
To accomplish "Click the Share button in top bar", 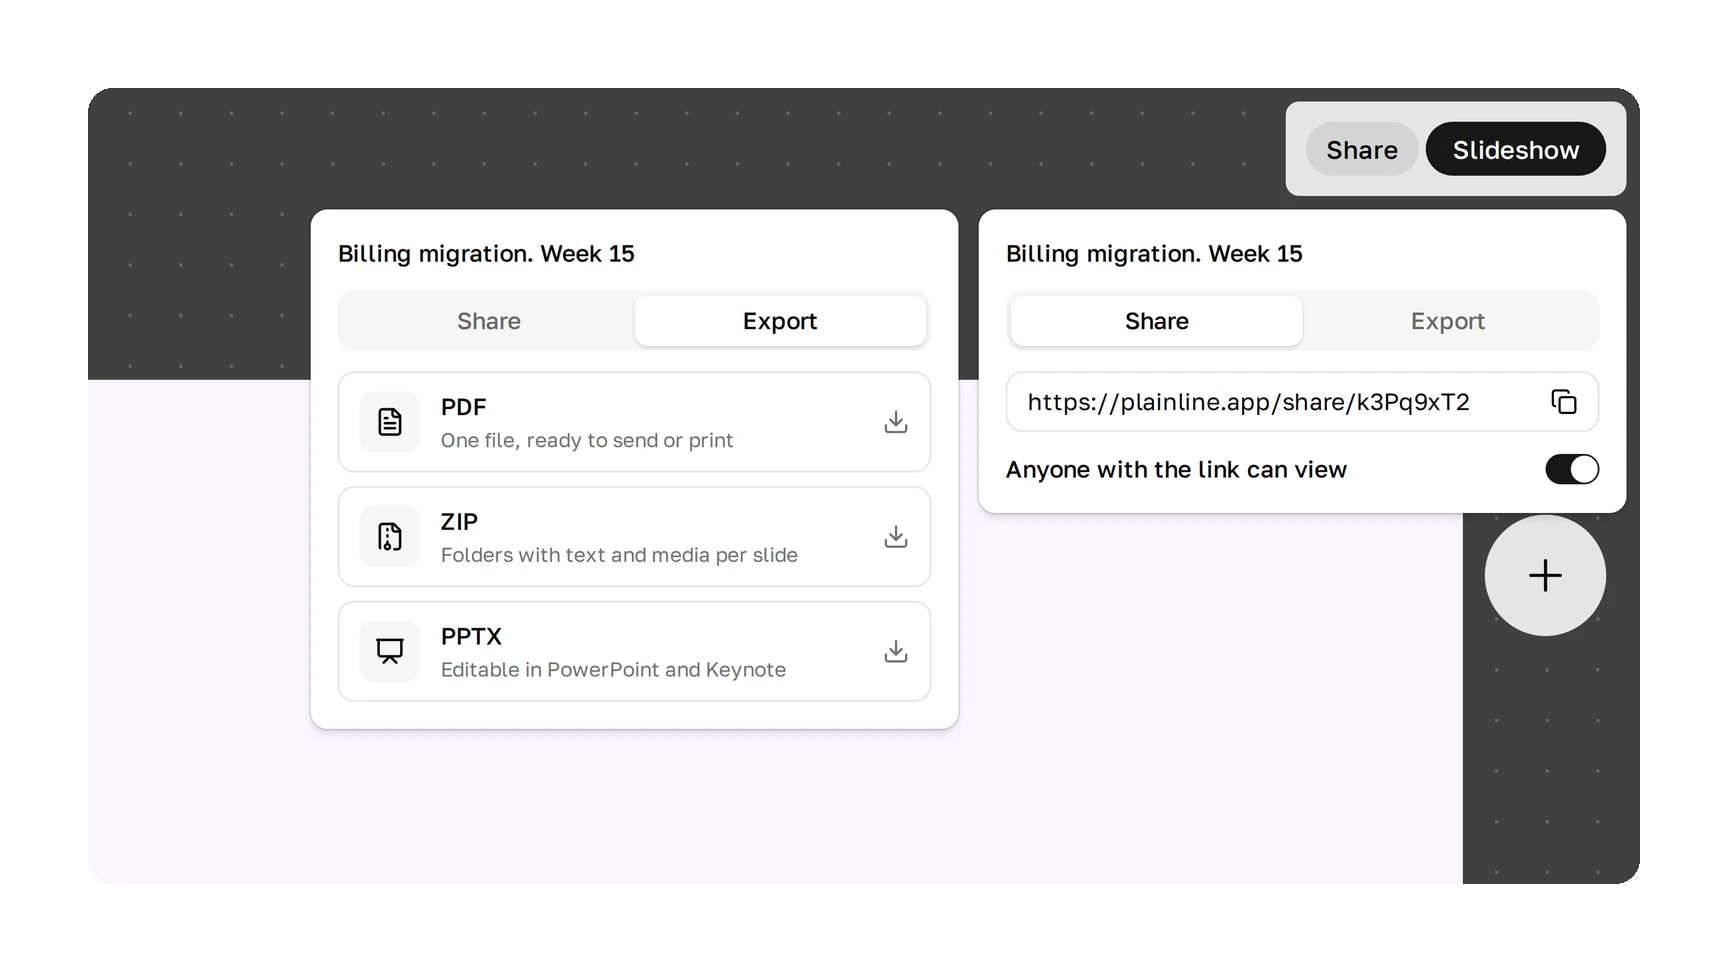I will click(1362, 150).
